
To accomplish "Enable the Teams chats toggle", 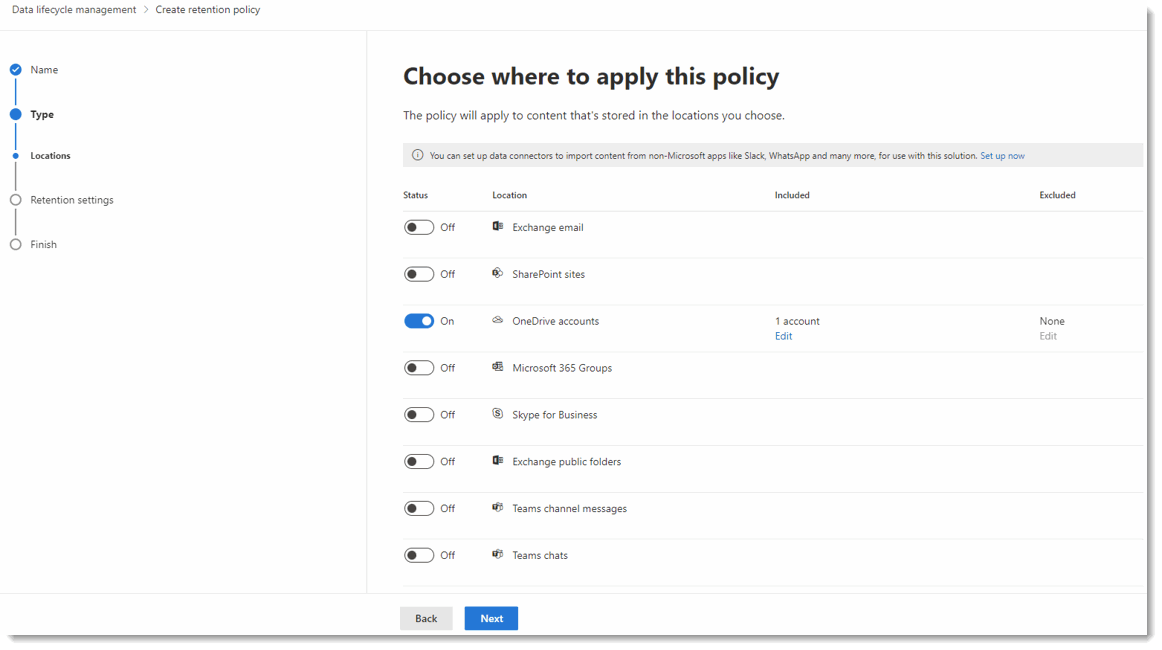I will click(x=419, y=555).
